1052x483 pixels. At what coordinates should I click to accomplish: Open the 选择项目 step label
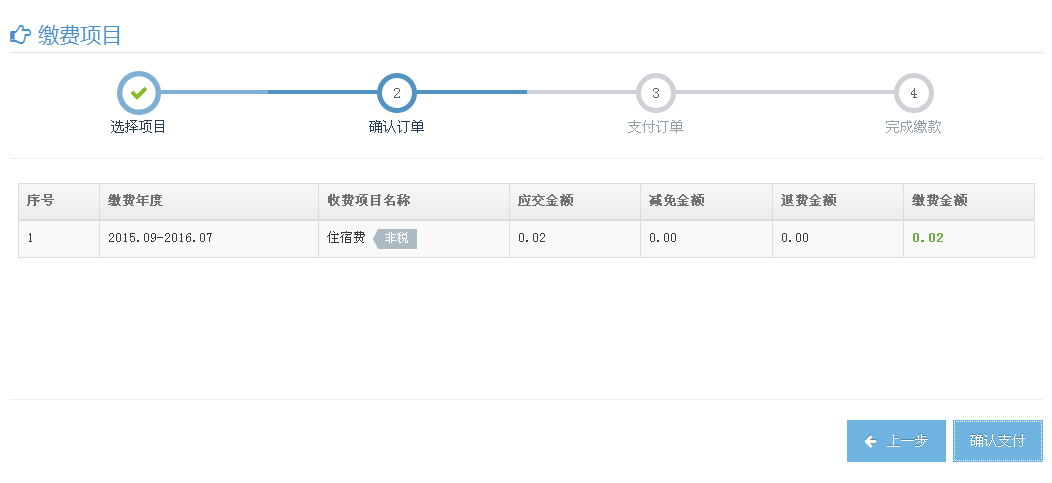click(138, 127)
